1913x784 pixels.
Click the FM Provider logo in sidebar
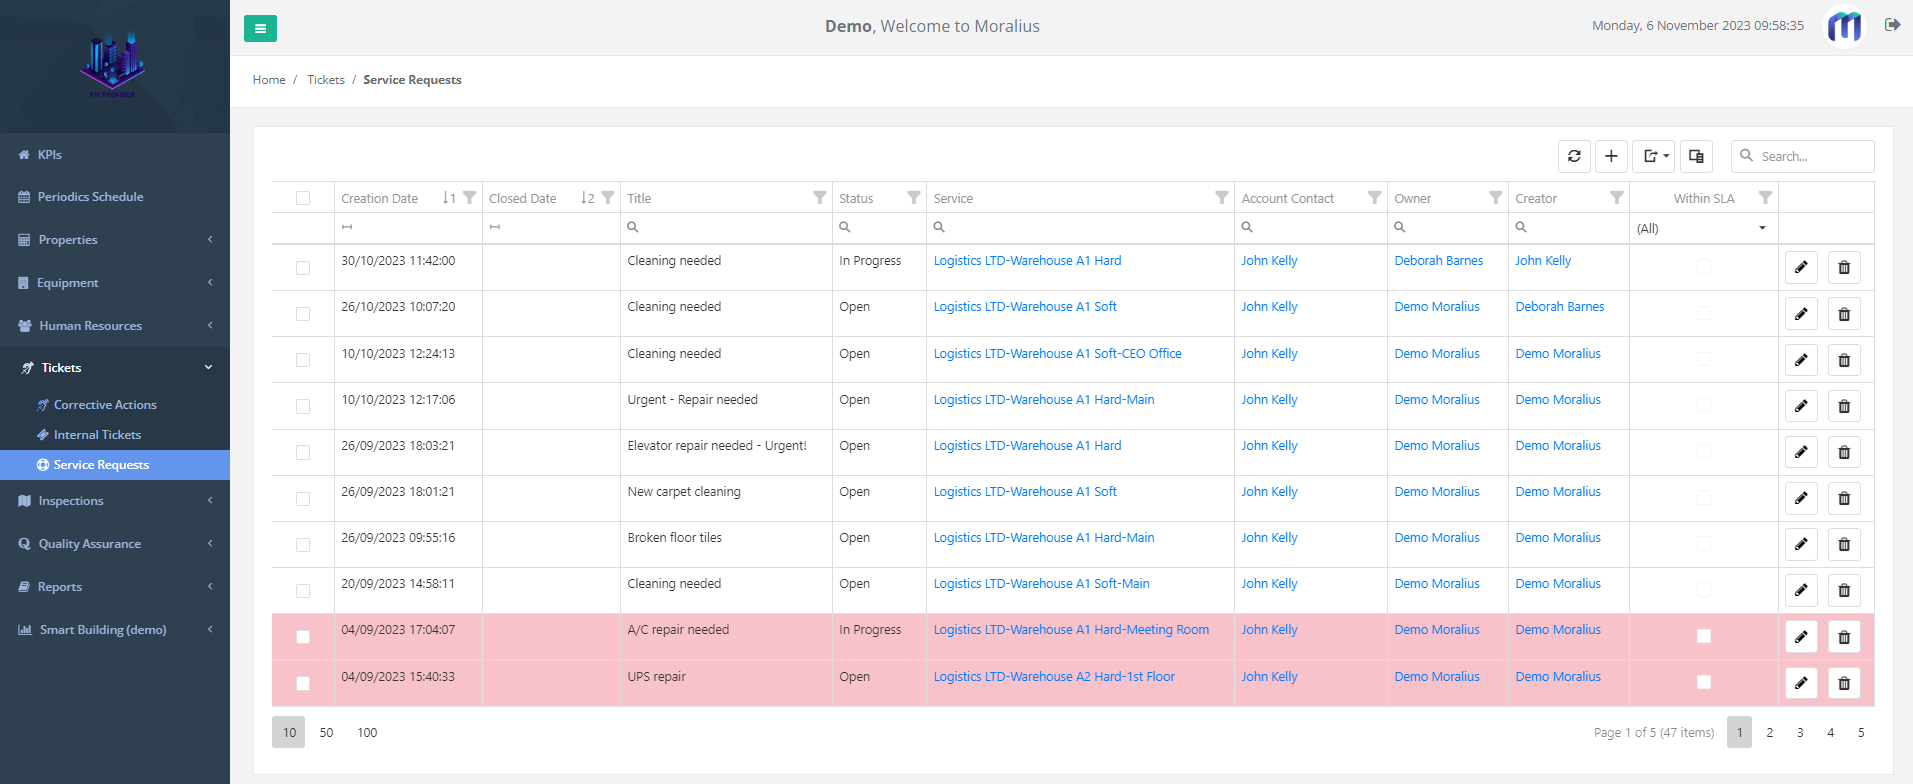click(x=113, y=66)
